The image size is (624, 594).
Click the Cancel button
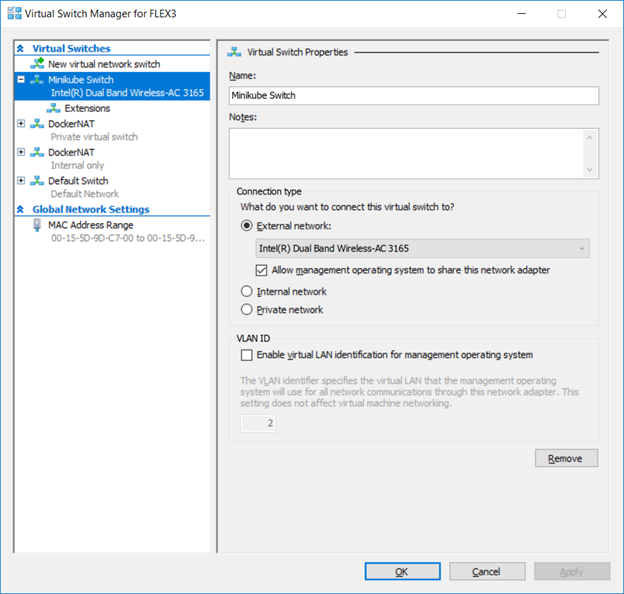click(487, 572)
